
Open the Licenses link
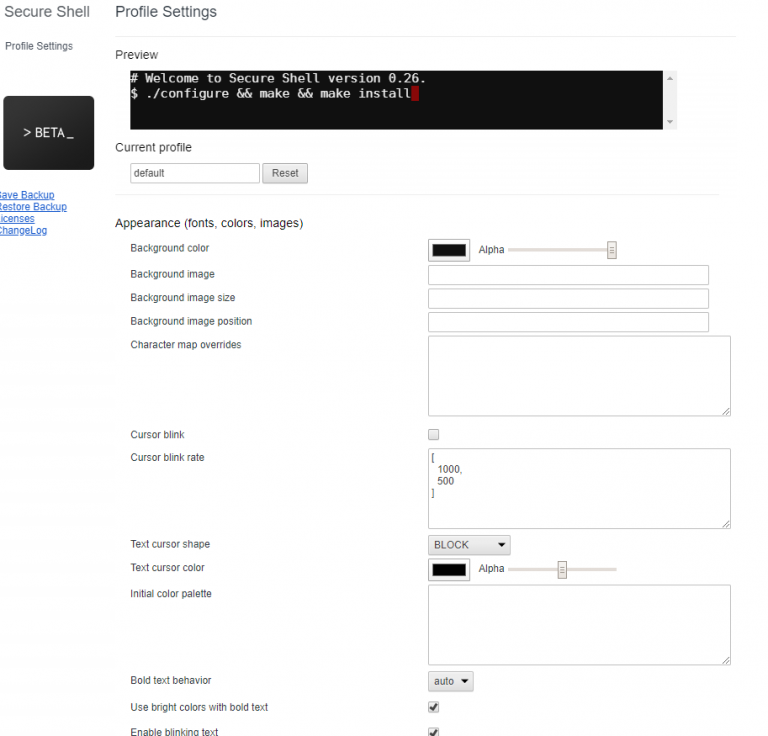click(17, 218)
